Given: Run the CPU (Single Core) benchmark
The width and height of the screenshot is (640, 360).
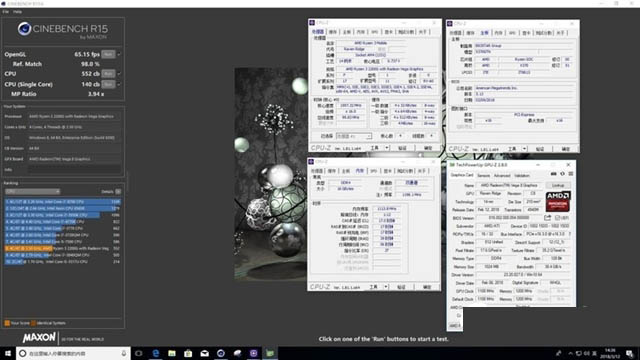Looking at the screenshot, I should 108,84.
